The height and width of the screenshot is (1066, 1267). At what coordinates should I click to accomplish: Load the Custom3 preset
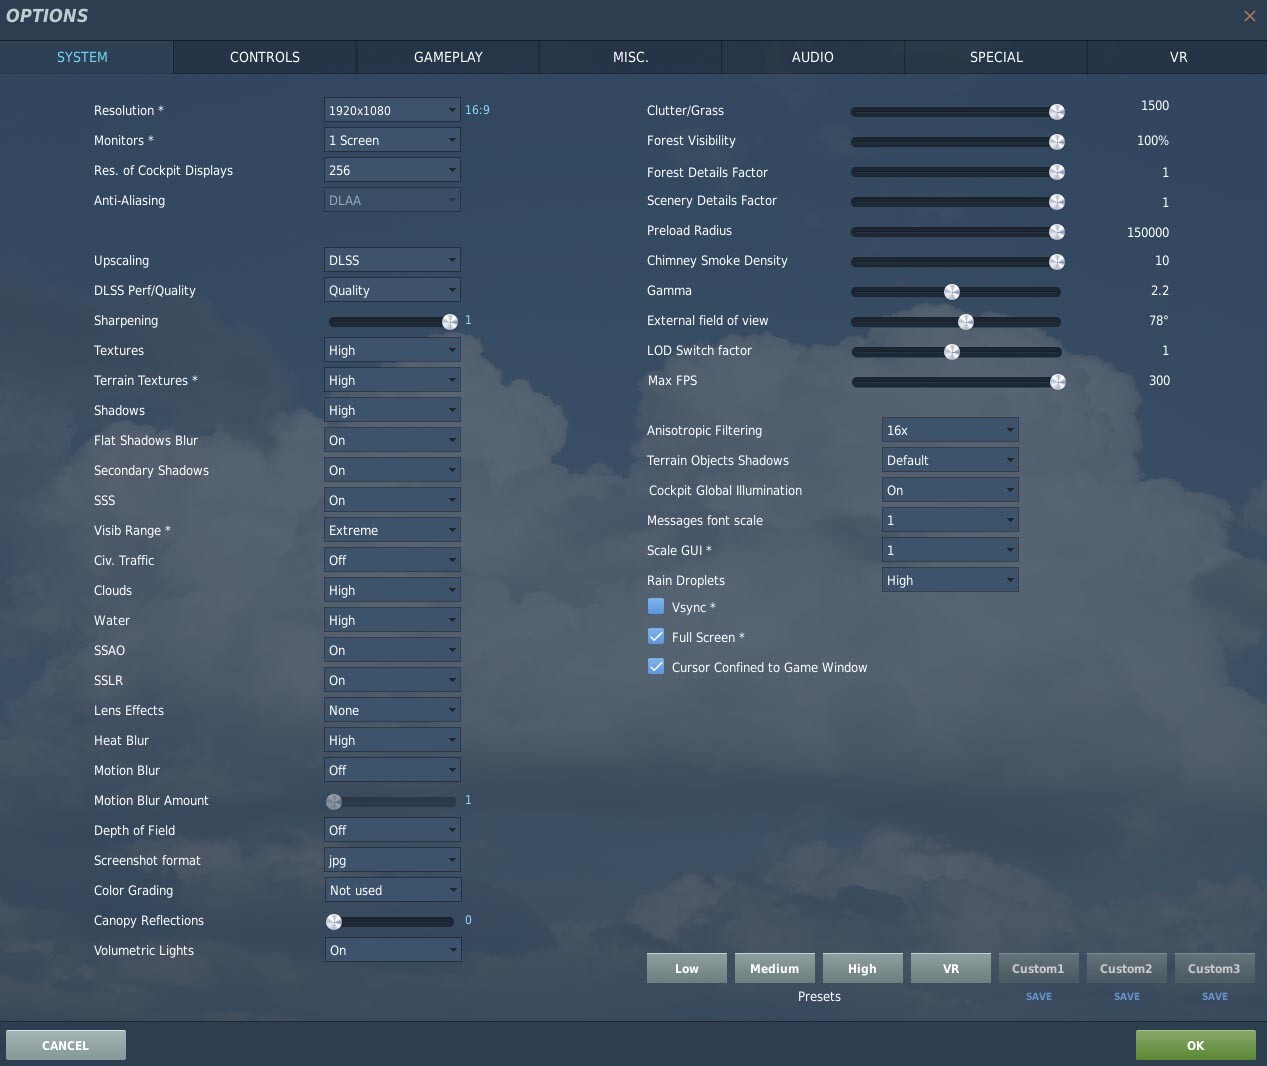click(x=1214, y=968)
